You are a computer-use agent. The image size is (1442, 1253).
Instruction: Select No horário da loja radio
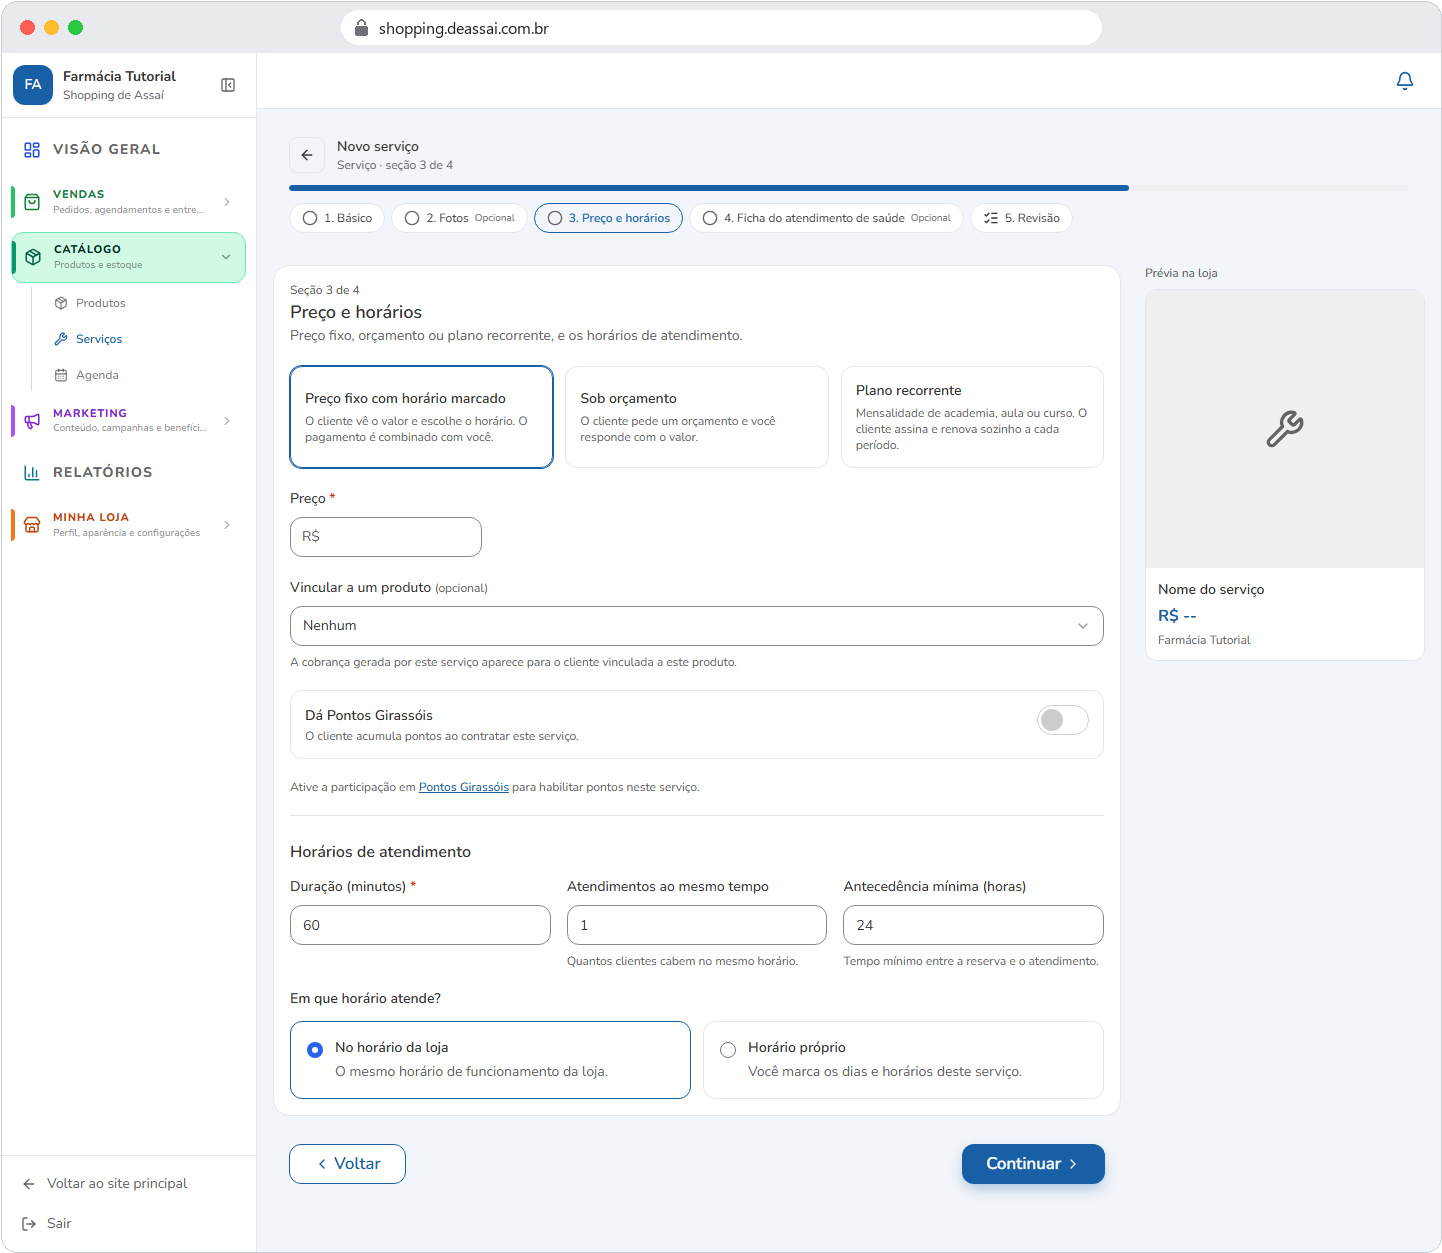(315, 1049)
